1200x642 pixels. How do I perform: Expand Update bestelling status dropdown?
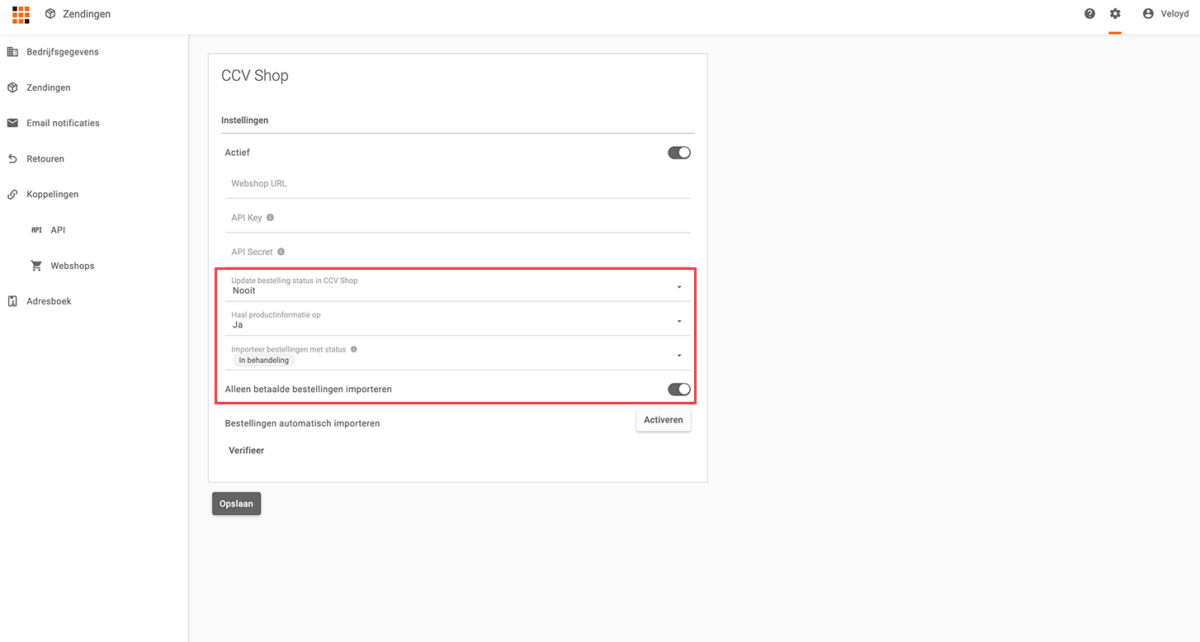(679, 287)
